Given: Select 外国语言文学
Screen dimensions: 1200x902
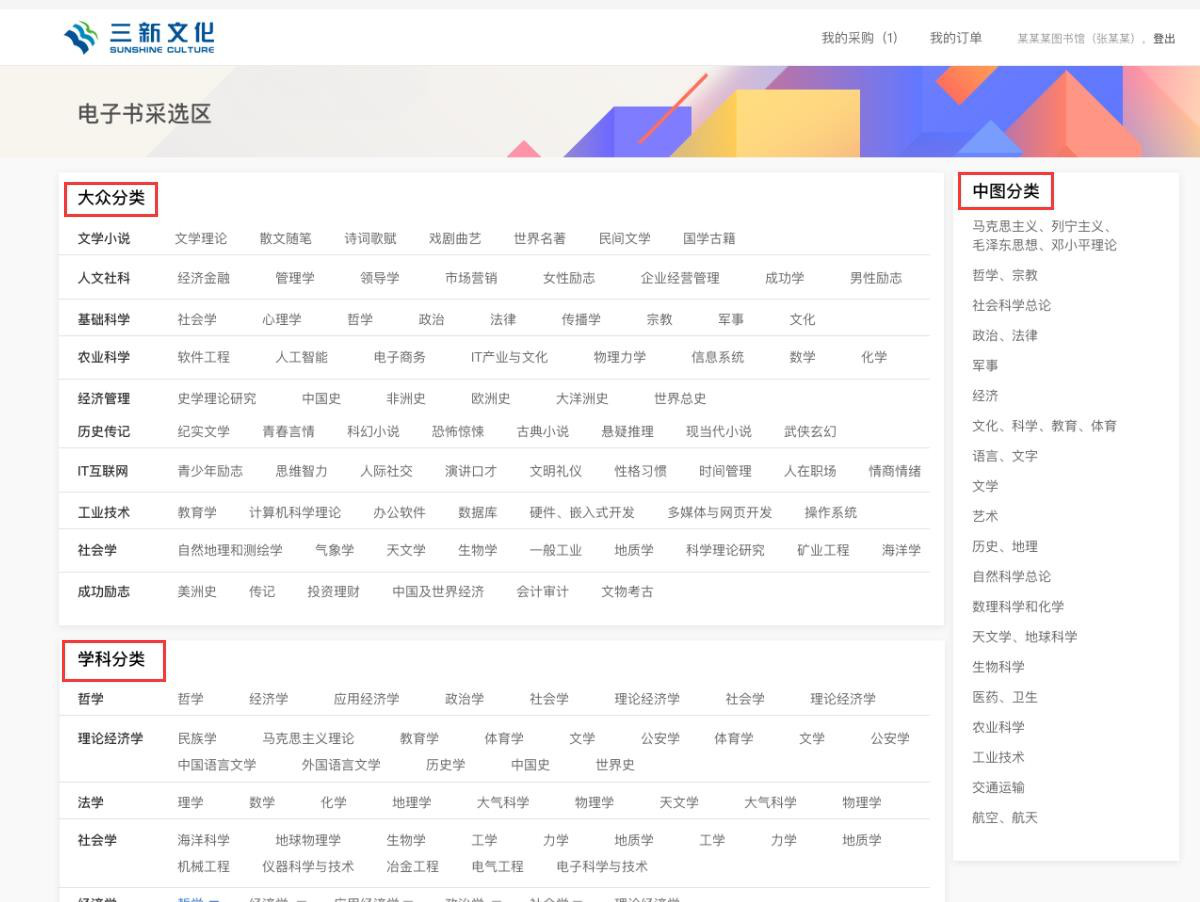Looking at the screenshot, I should (341, 764).
